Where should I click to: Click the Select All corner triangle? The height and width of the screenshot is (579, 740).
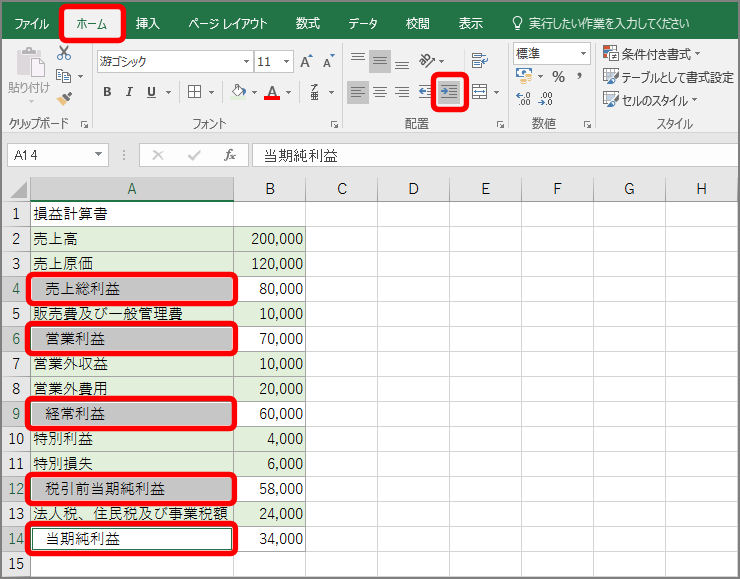pyautogui.click(x=19, y=190)
